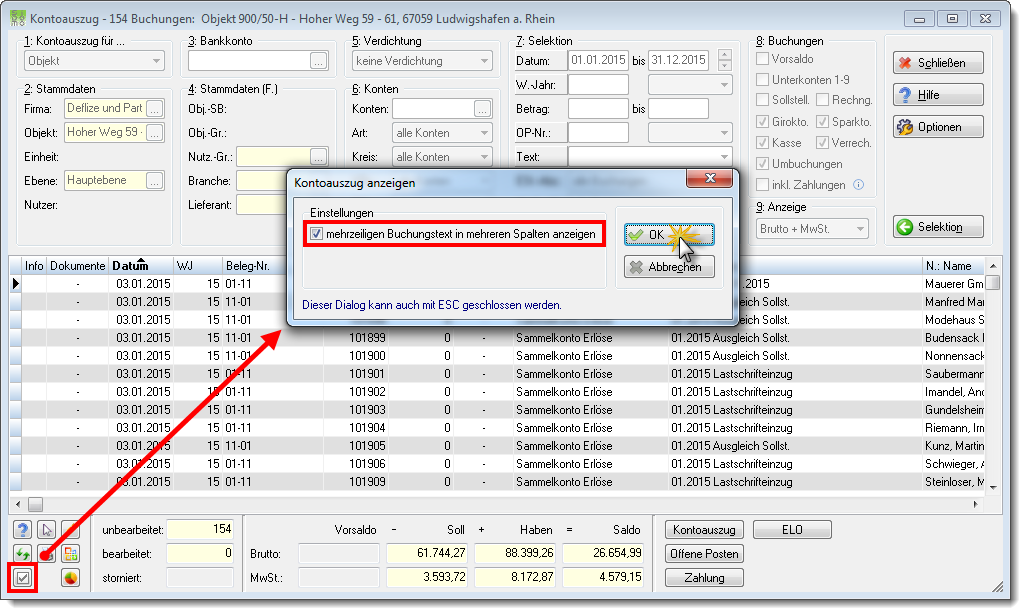Enable the Vorsaldo checkbox

(762, 59)
